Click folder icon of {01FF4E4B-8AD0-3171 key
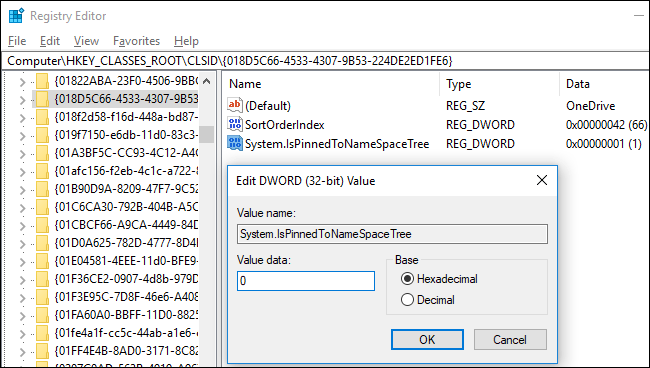Image resolution: width=650 pixels, height=368 pixels. [x=42, y=351]
